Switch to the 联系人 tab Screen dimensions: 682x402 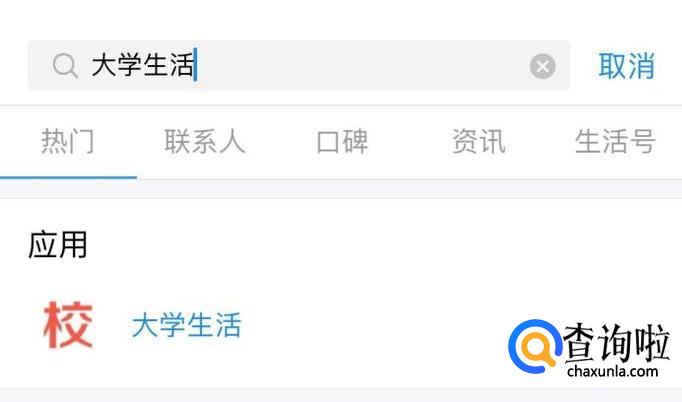[204, 141]
